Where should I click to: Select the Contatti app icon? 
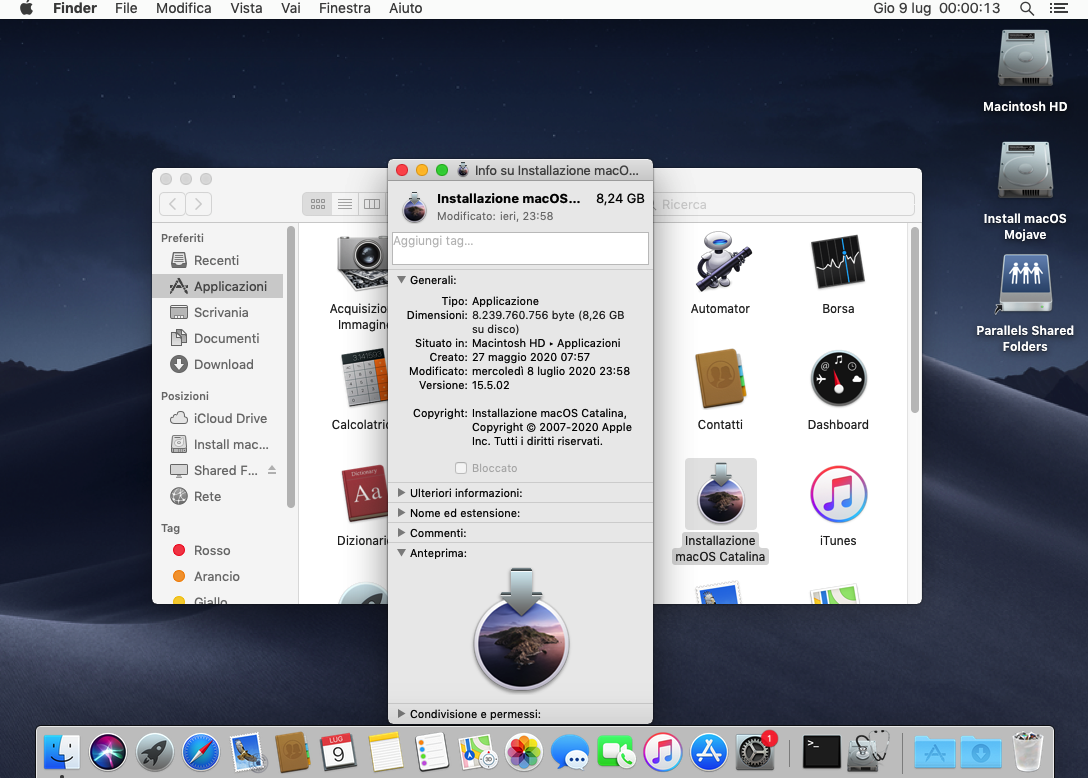coord(720,379)
